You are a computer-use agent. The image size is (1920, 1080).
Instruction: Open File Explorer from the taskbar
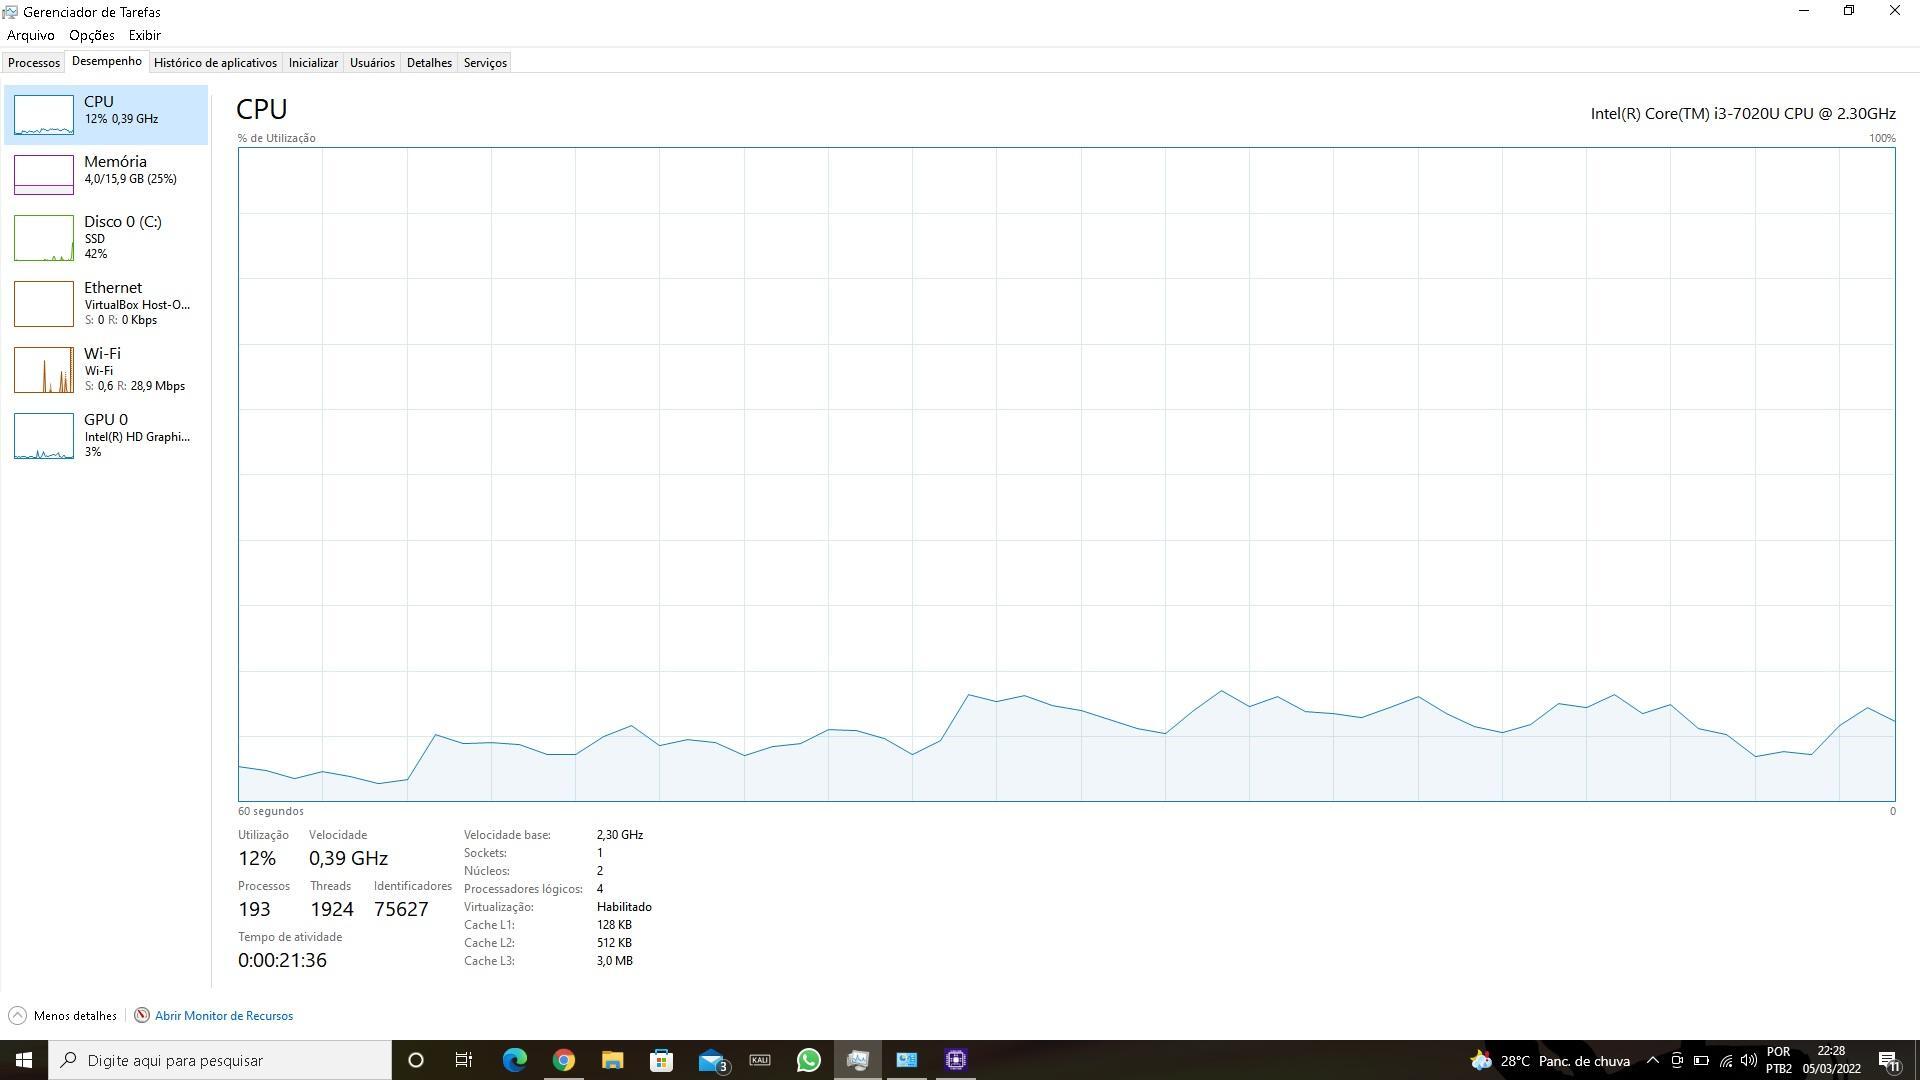tap(612, 1060)
